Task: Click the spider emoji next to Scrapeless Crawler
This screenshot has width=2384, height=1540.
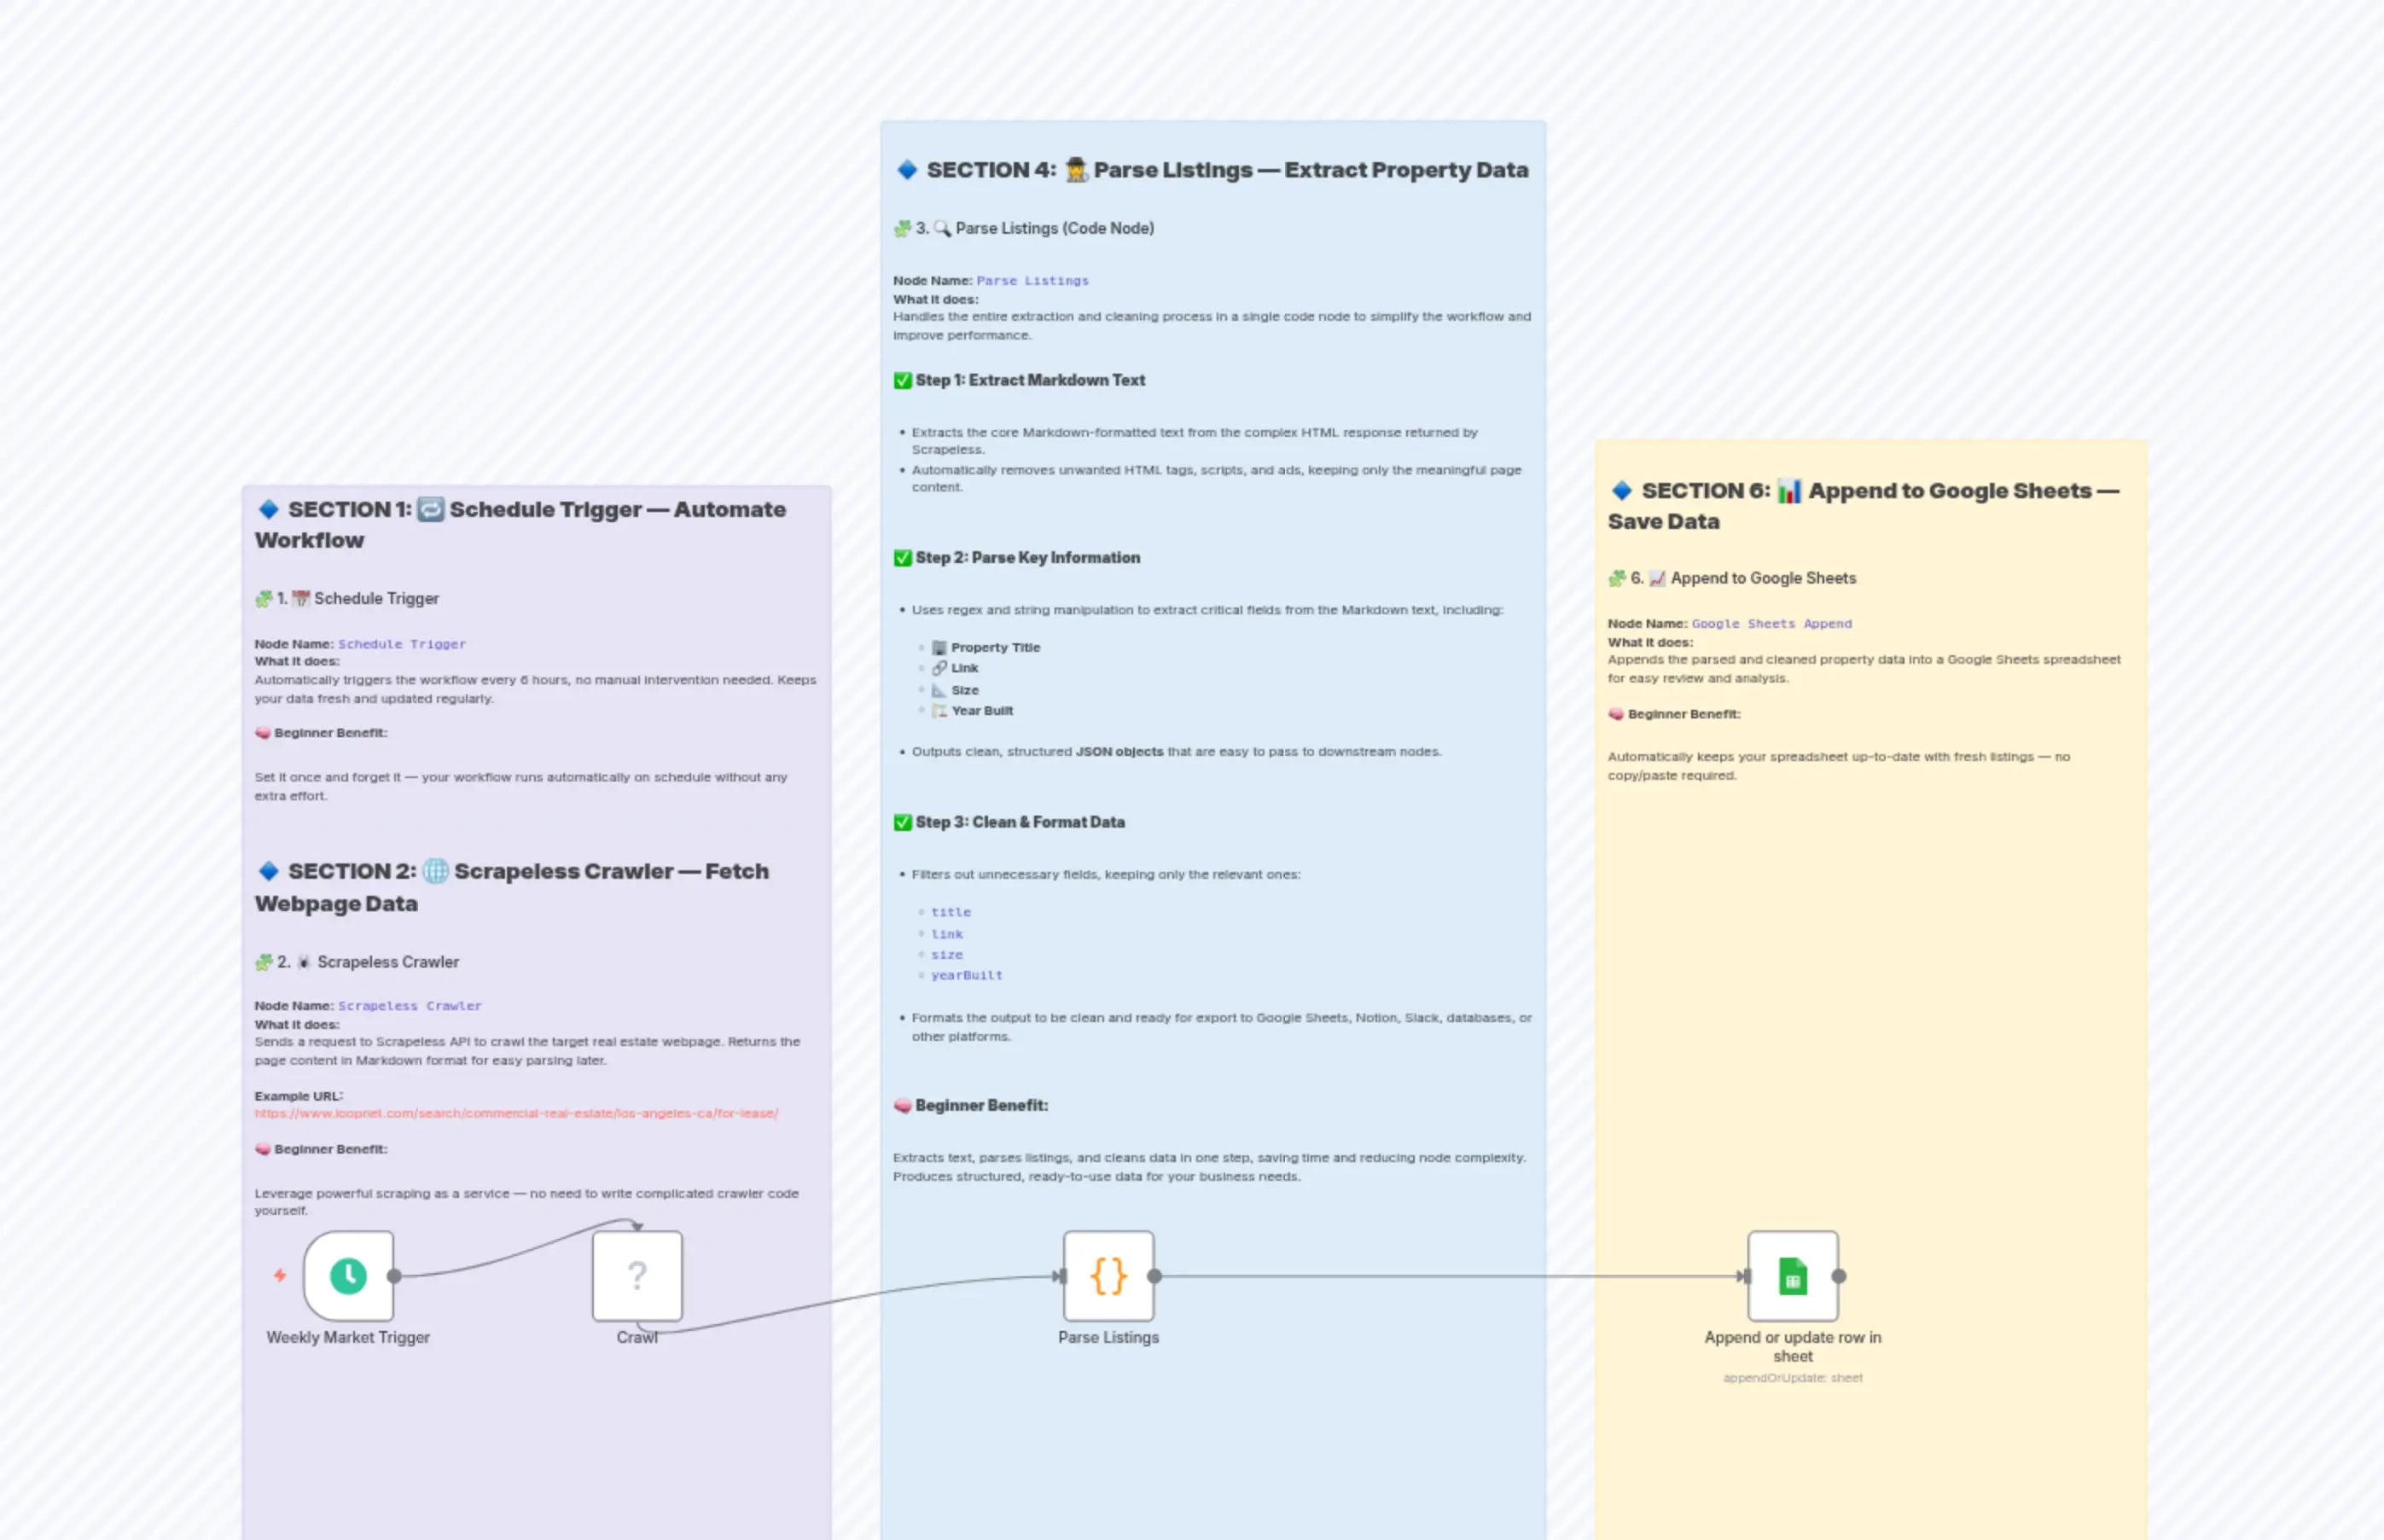Action: [x=303, y=961]
